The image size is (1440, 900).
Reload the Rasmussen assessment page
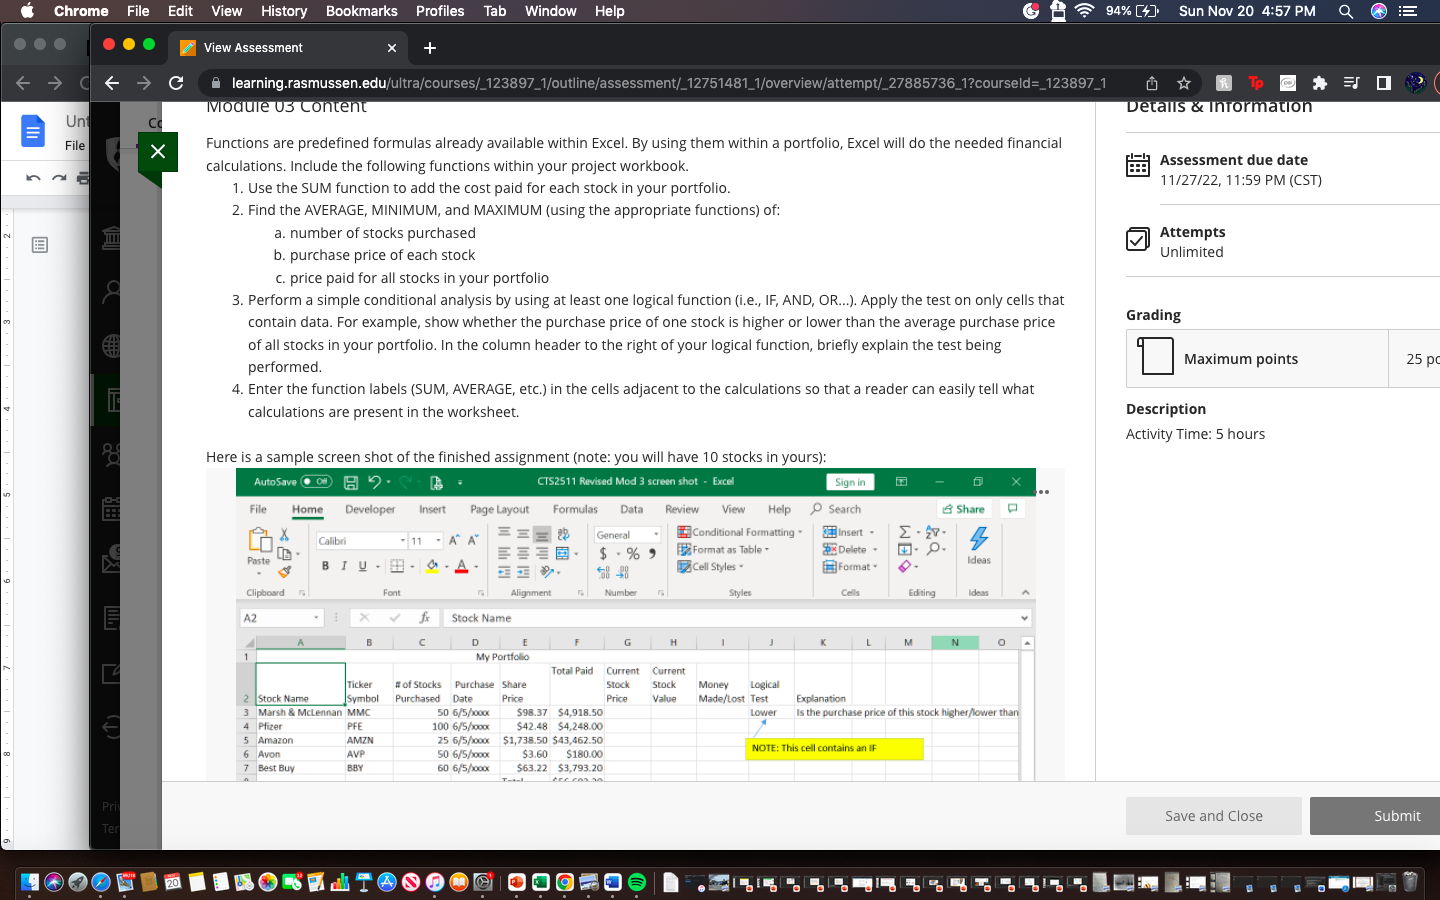[176, 83]
